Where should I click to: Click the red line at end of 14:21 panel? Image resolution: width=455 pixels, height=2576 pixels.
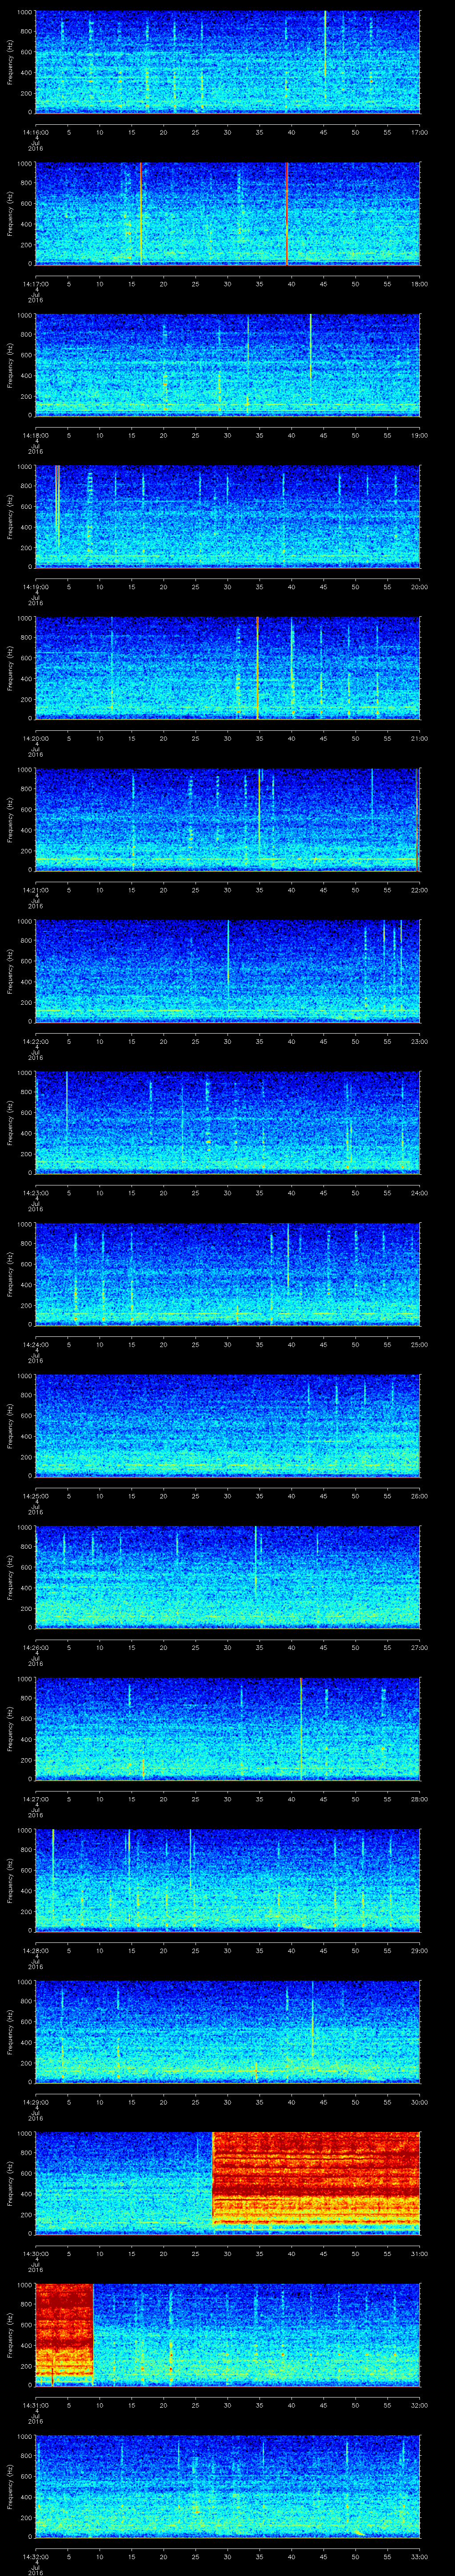pyautogui.click(x=416, y=820)
